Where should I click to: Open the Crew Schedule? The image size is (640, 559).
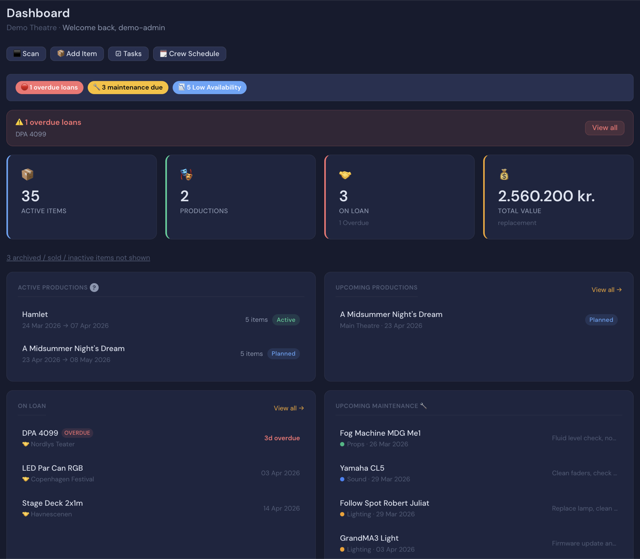[189, 54]
